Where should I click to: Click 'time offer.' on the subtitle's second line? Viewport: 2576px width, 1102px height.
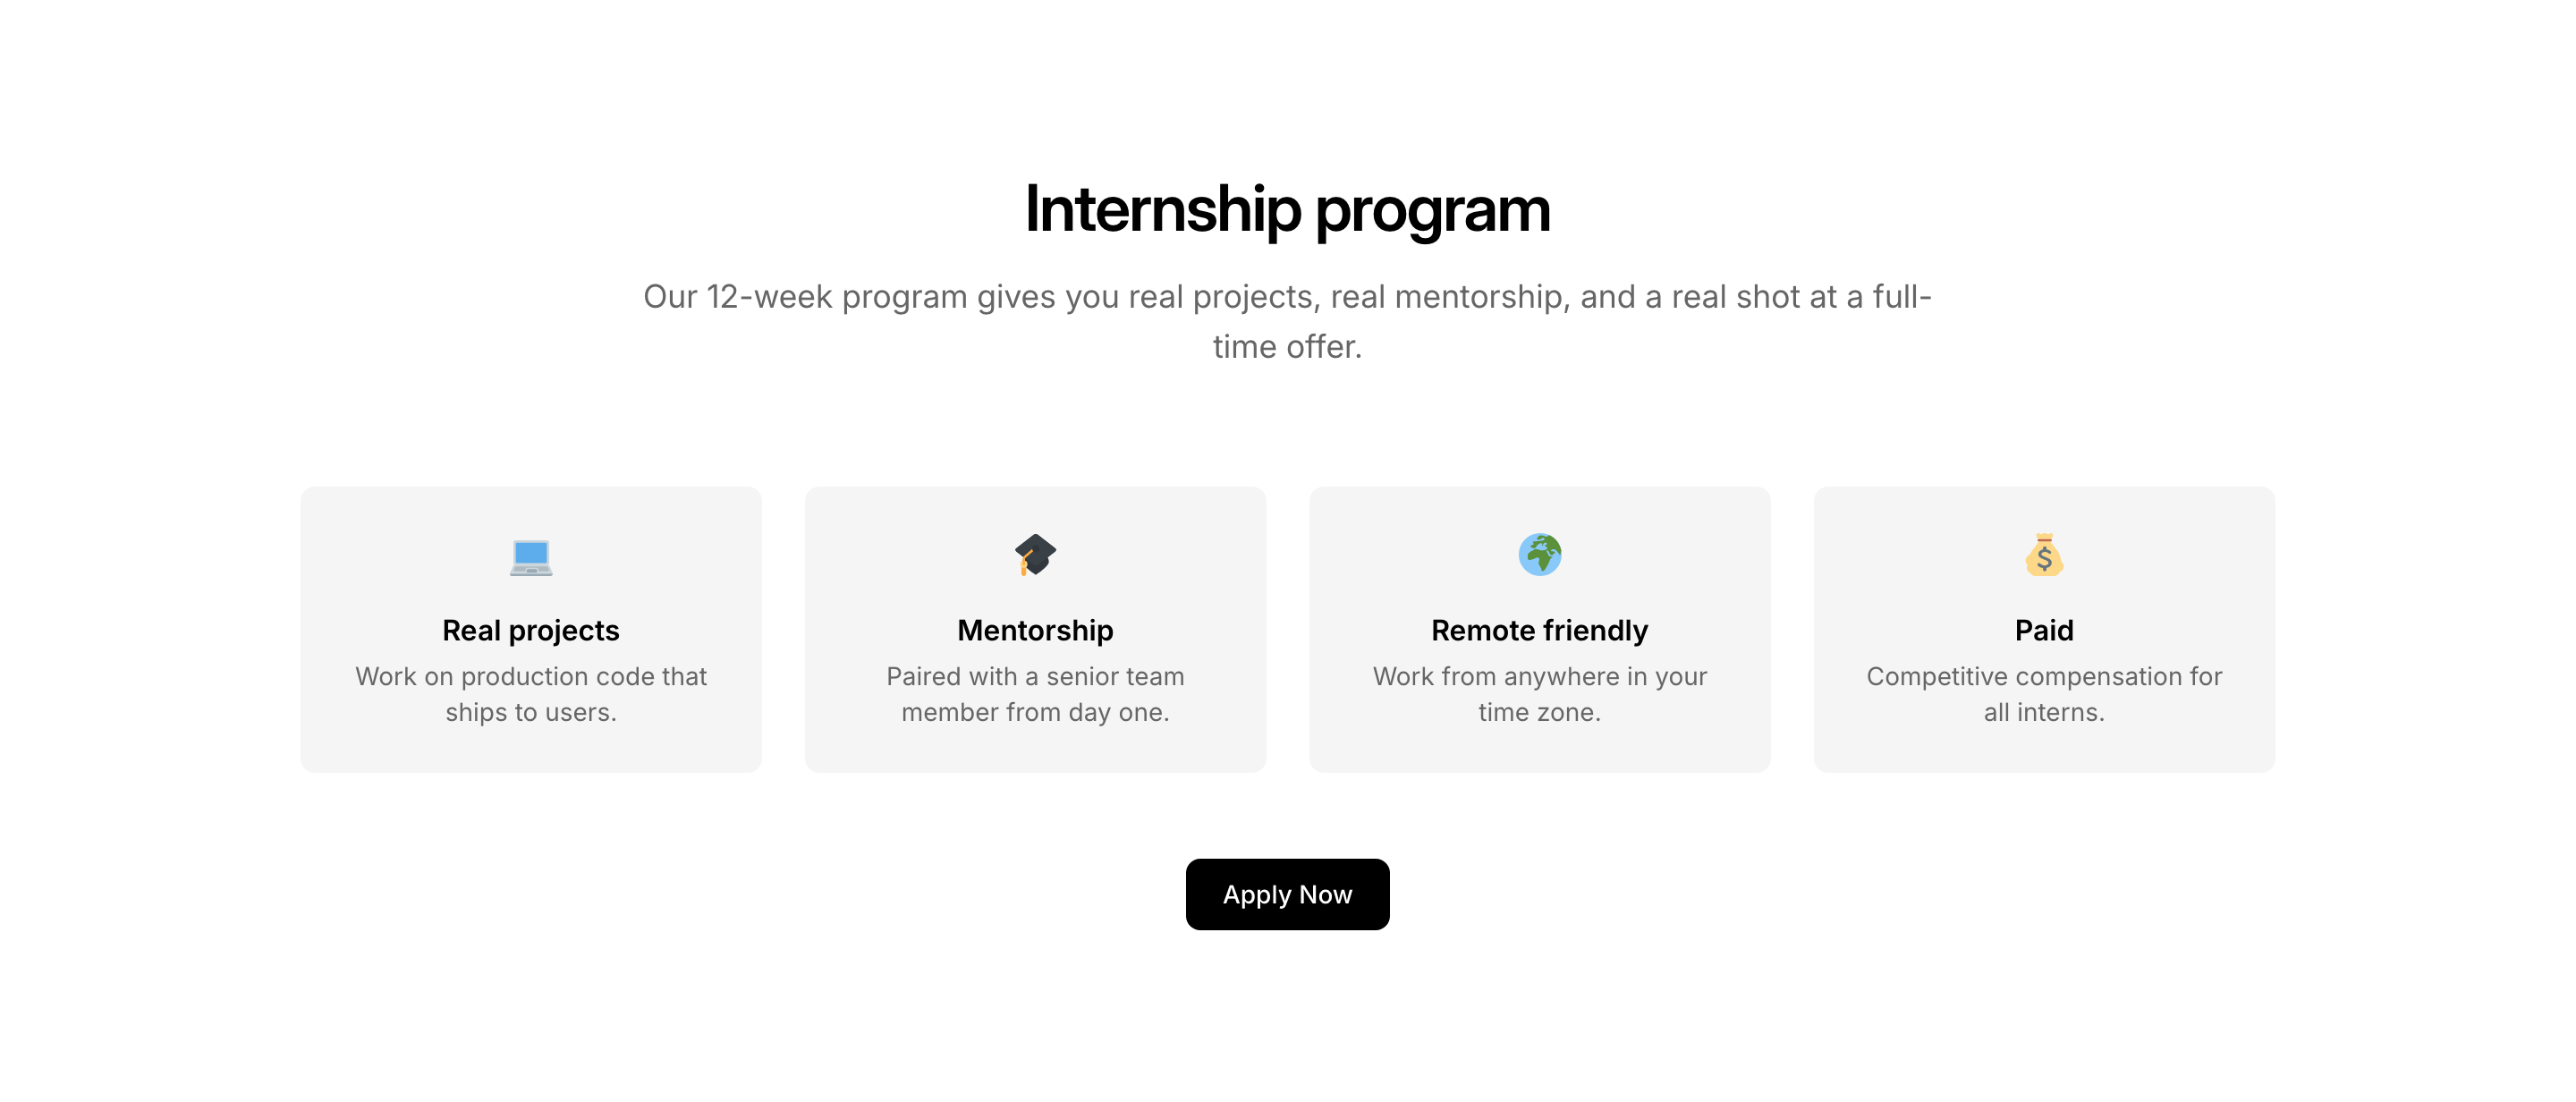pyautogui.click(x=1287, y=347)
